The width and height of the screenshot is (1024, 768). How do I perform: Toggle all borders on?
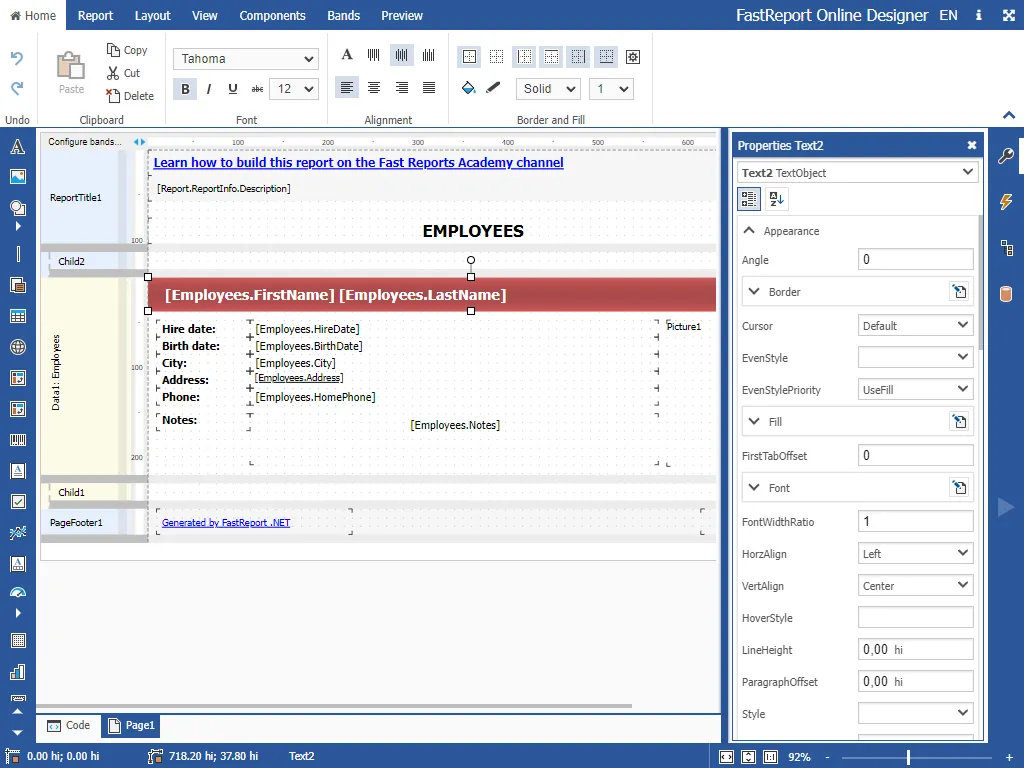pos(470,57)
